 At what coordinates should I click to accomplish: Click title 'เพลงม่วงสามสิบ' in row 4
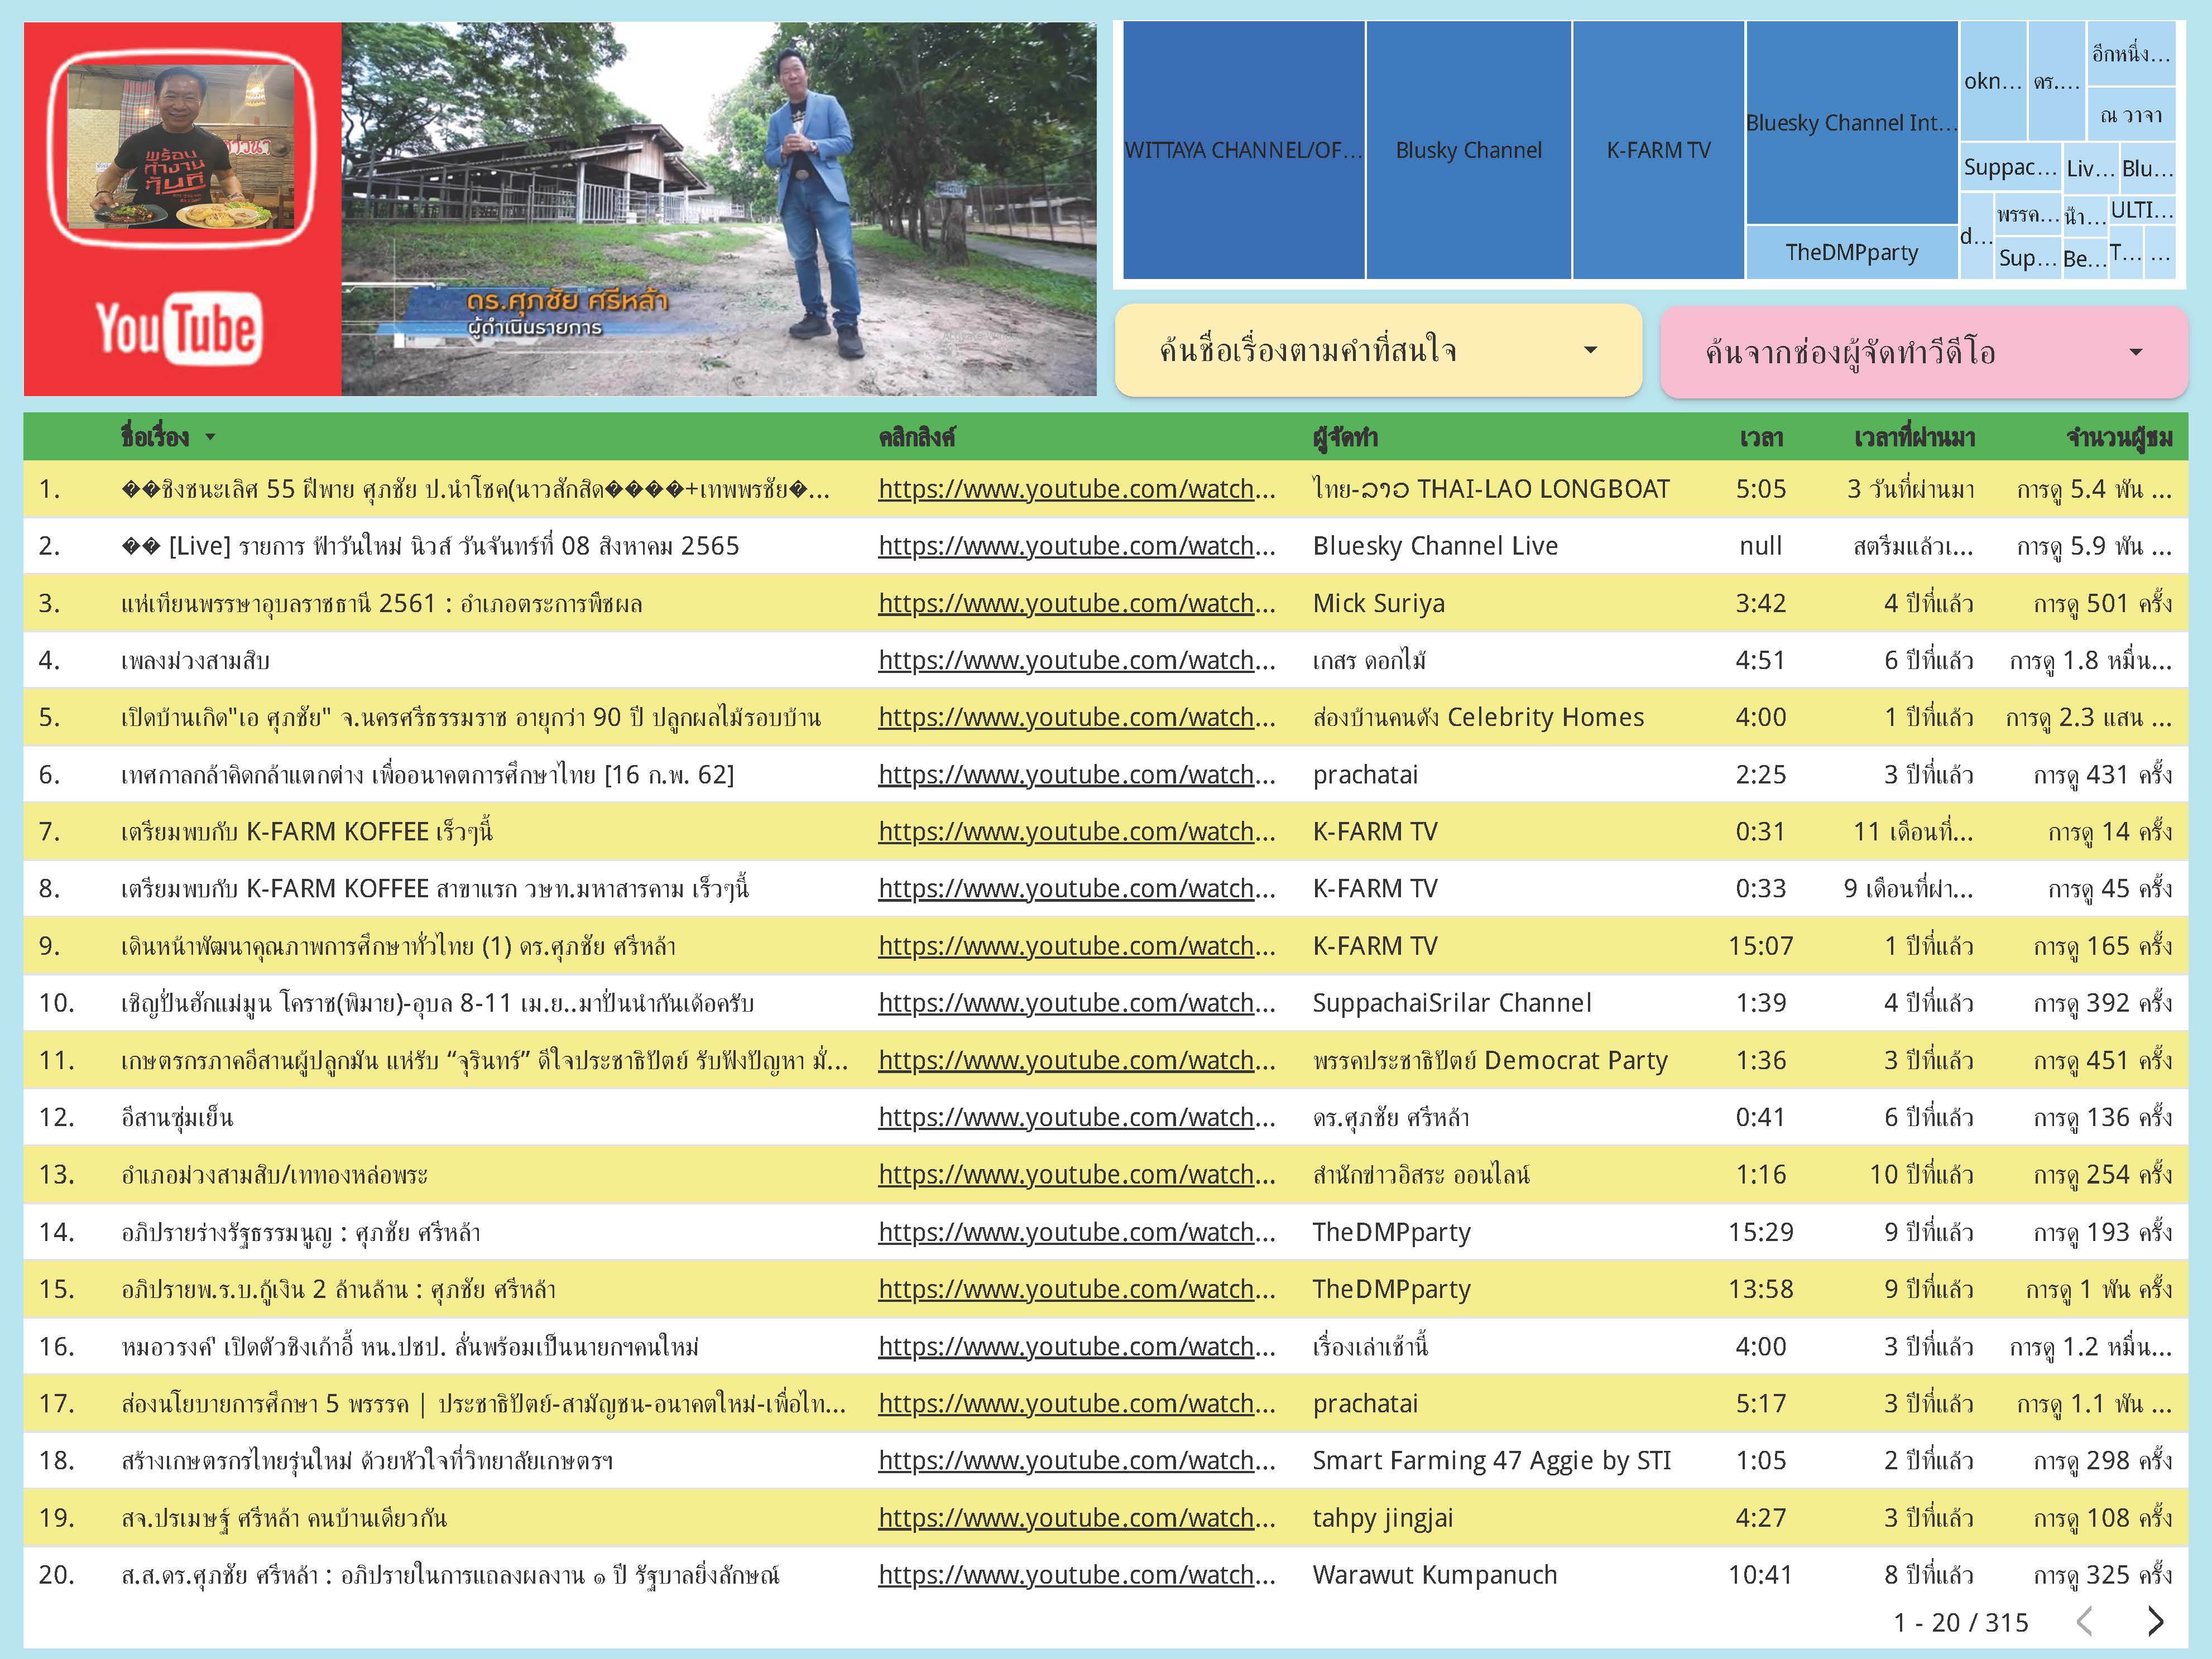[196, 660]
